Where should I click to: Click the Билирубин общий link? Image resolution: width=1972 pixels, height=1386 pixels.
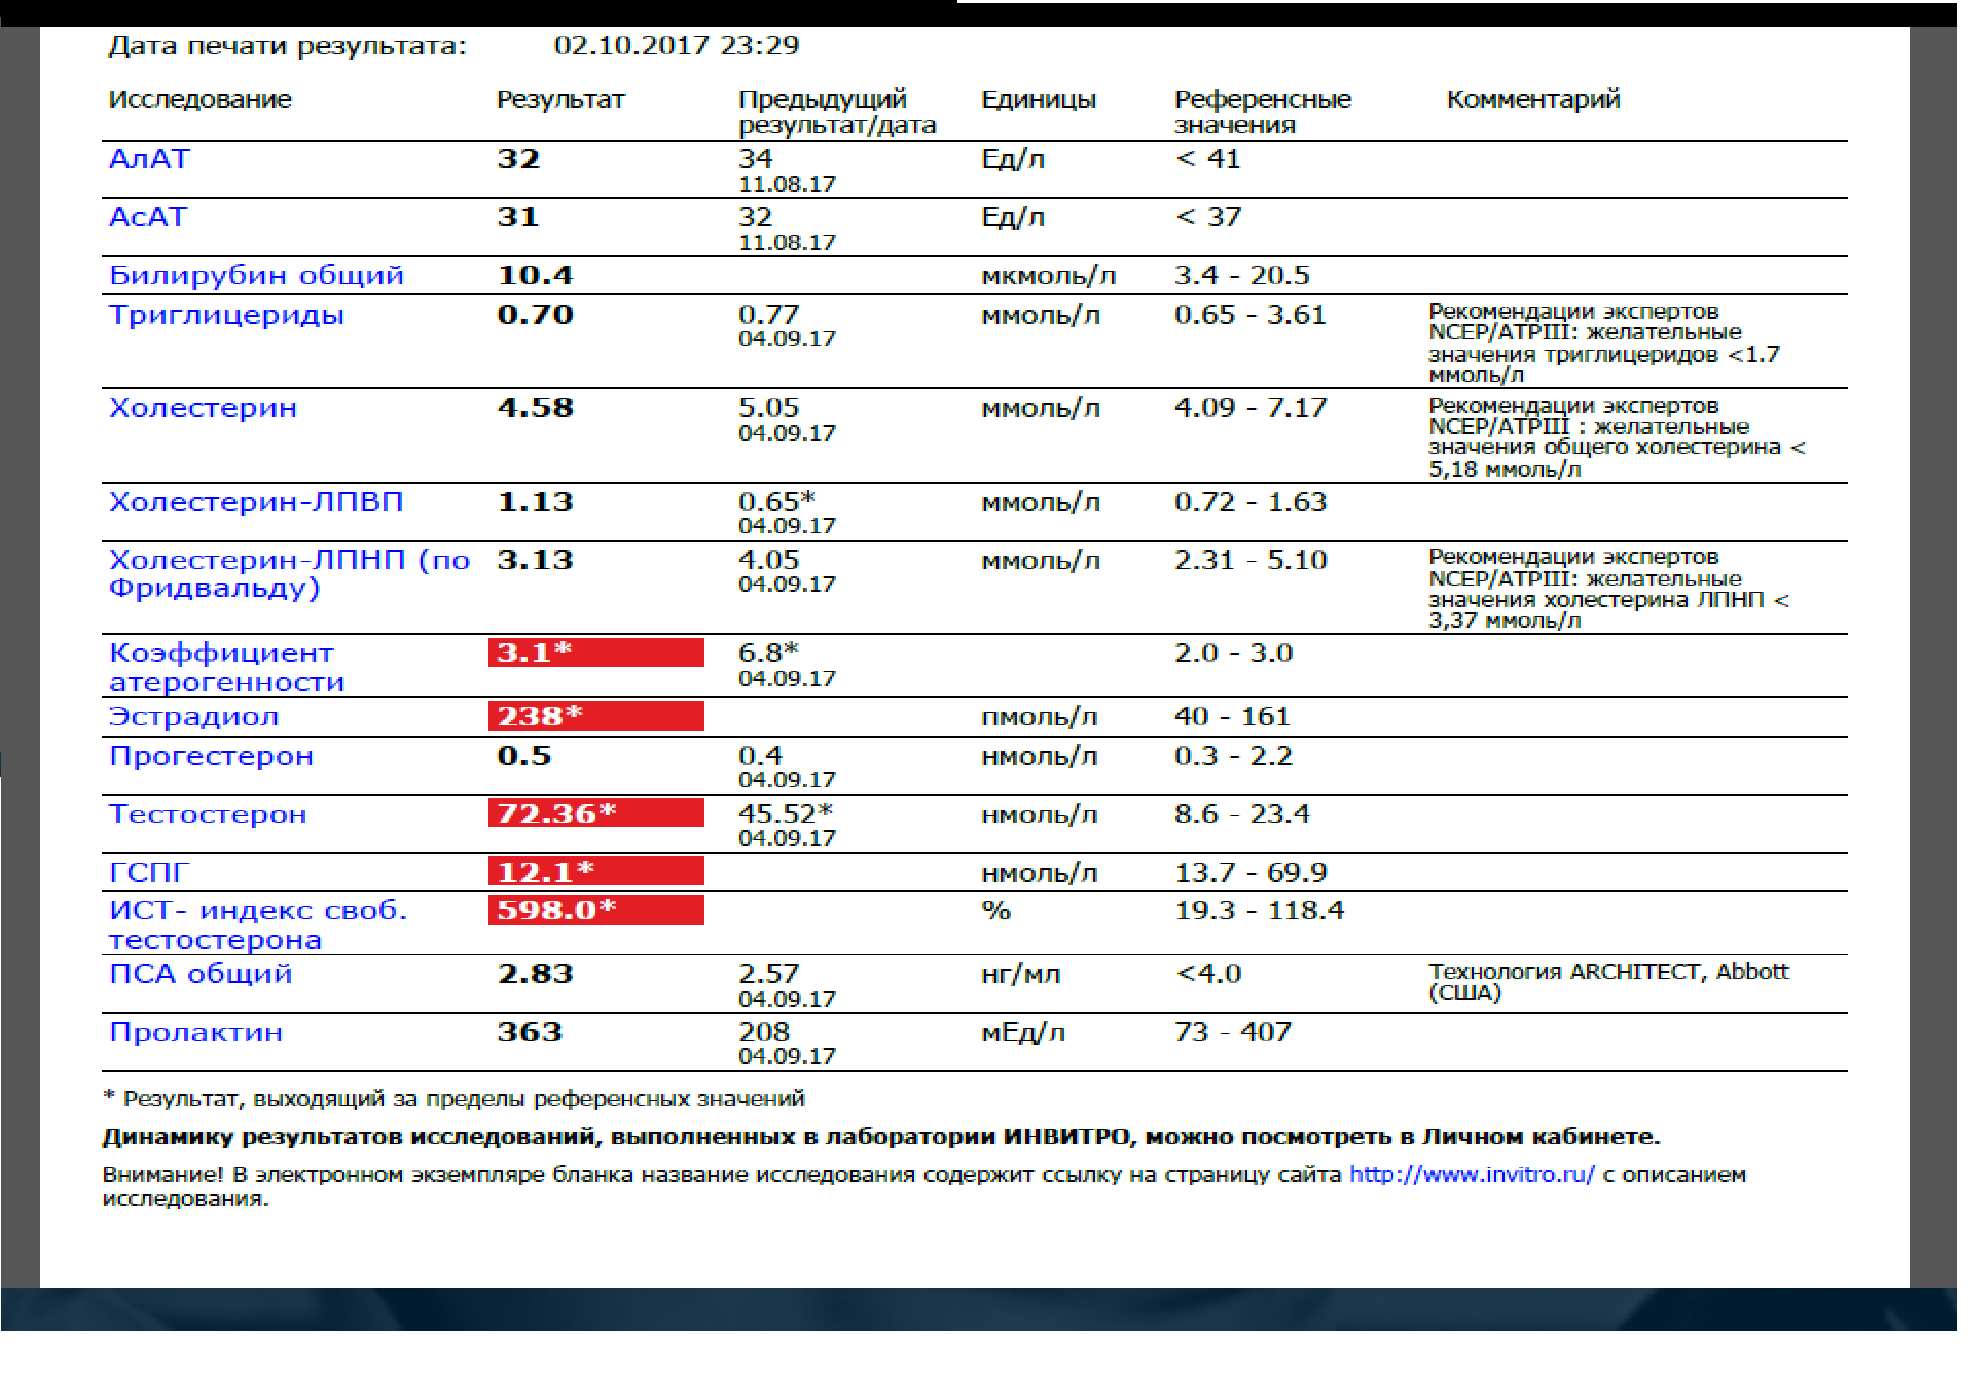[256, 275]
